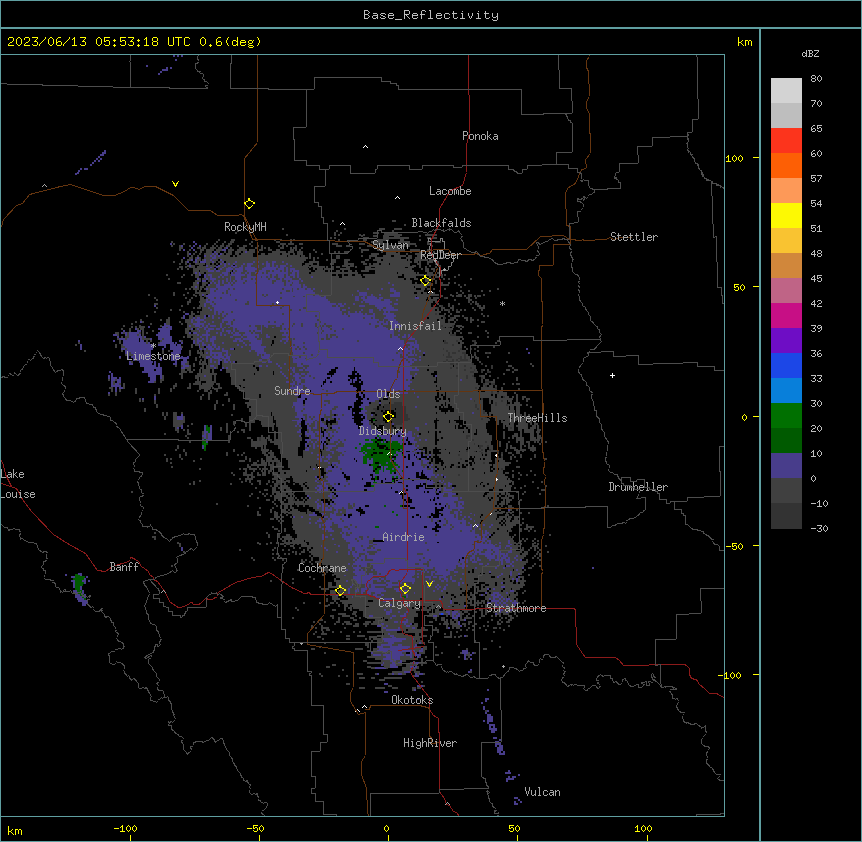Click the Okotoks city label

412,700
